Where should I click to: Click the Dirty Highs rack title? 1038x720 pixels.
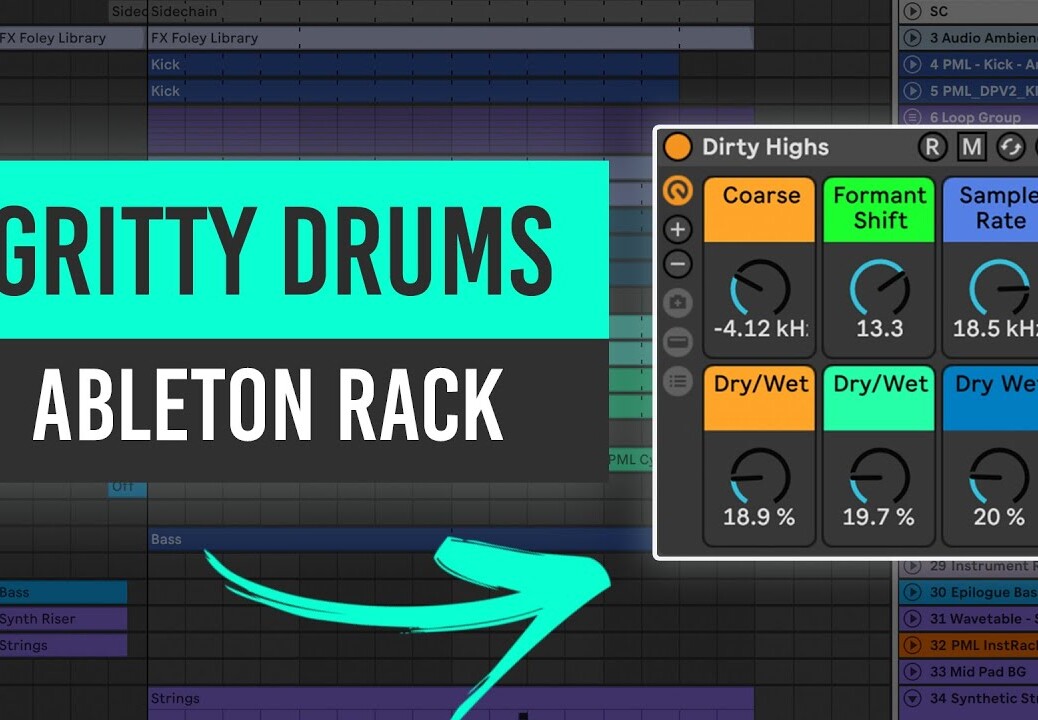click(765, 147)
